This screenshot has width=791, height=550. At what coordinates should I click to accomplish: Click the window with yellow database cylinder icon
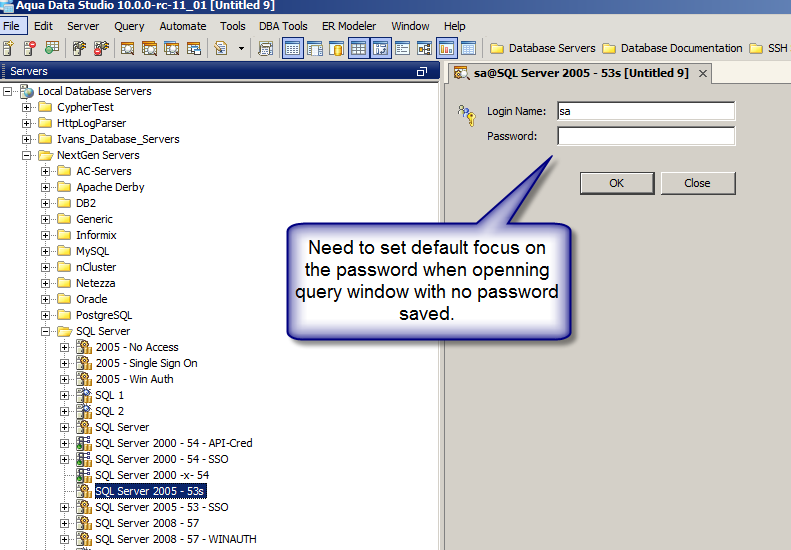[x=336, y=48]
